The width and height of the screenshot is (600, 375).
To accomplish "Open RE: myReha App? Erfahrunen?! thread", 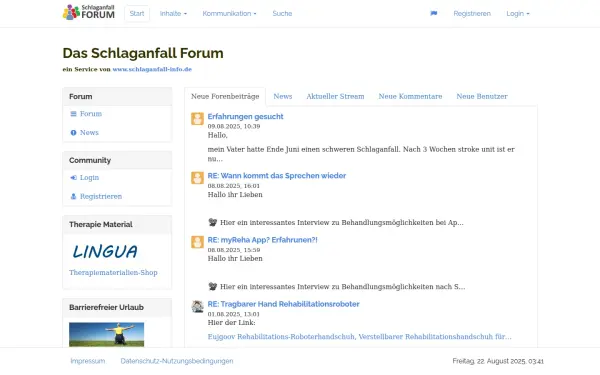I will 262,240.
